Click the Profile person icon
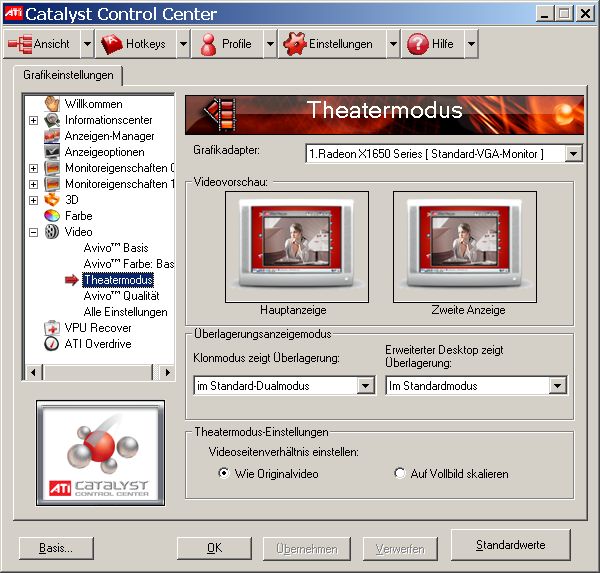 coord(209,44)
